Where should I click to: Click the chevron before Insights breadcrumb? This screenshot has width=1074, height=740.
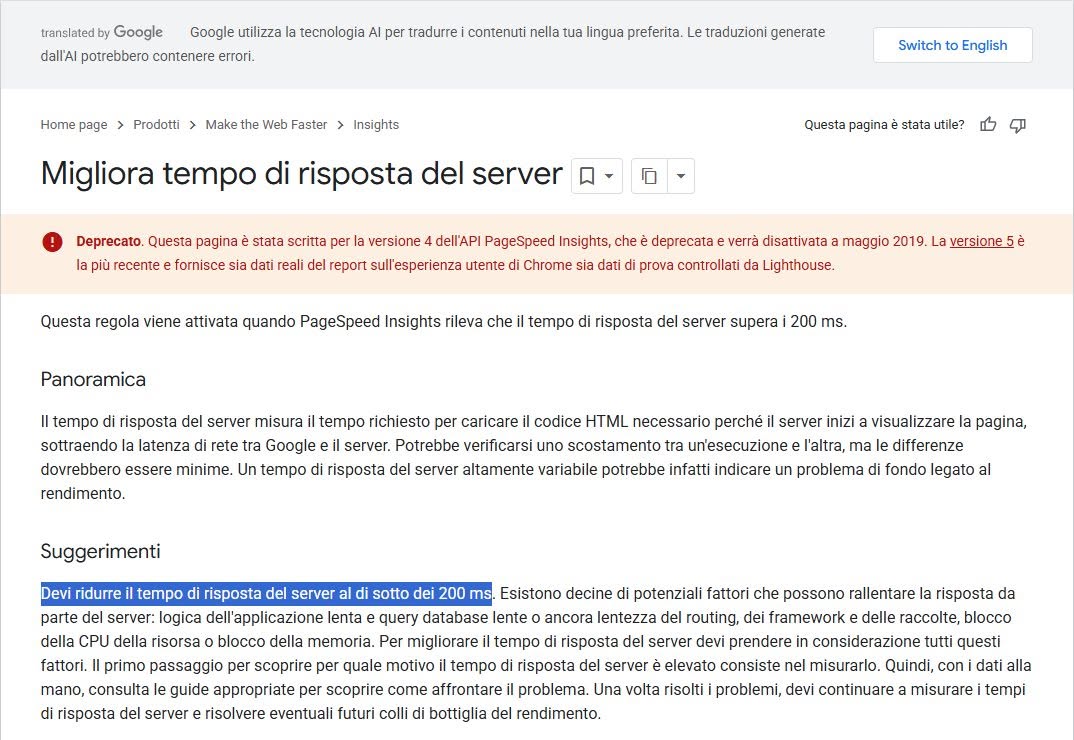[x=340, y=125]
